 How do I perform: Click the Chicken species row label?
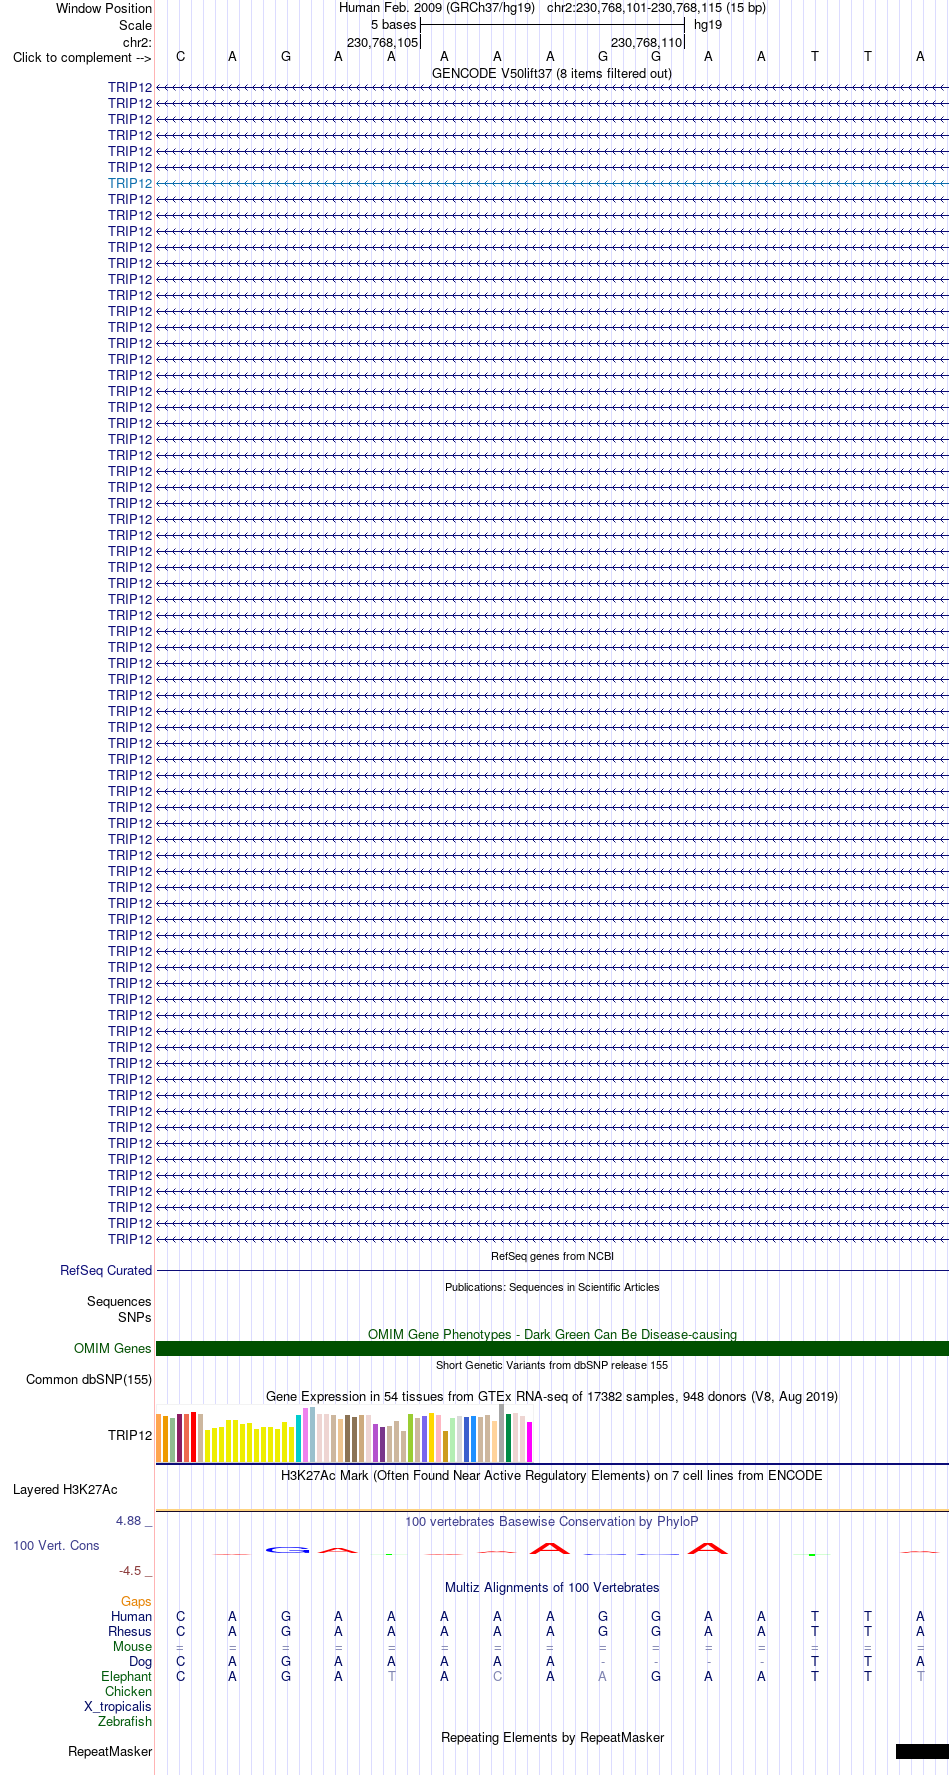(x=129, y=1691)
